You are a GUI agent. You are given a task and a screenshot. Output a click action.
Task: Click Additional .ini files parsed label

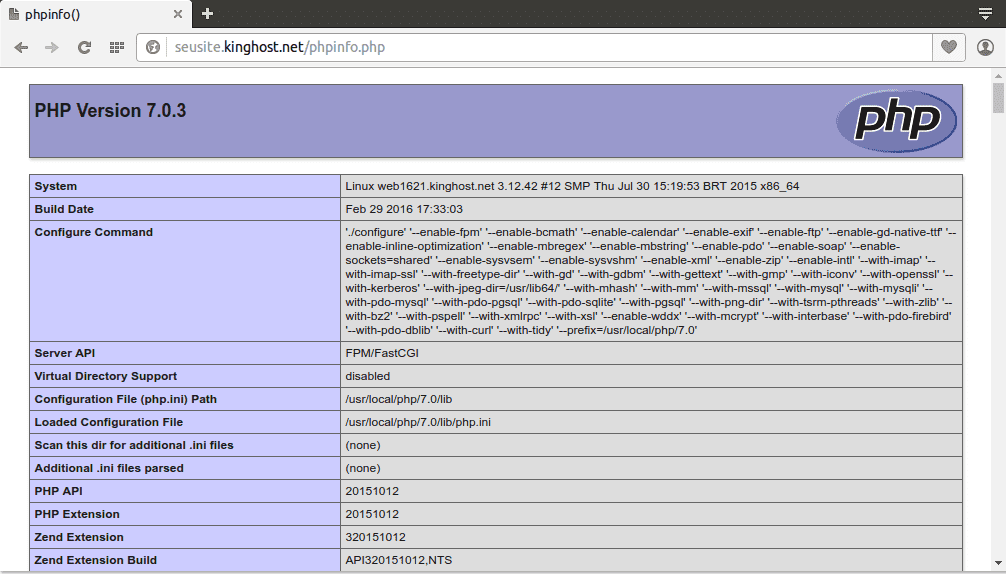(109, 468)
